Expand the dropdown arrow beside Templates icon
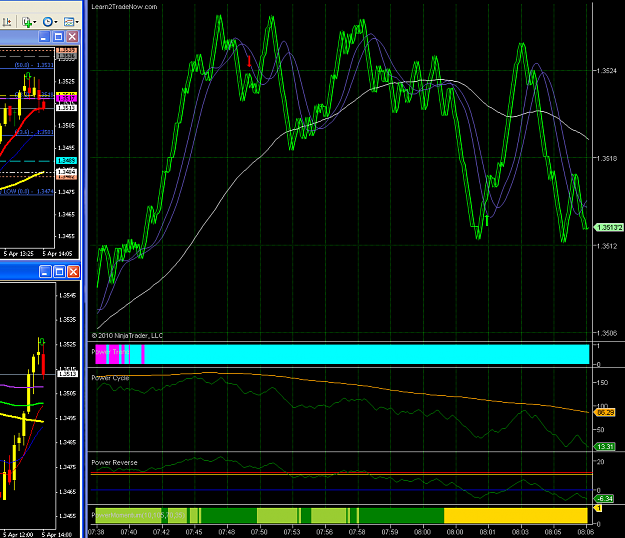The image size is (625, 538). (77, 22)
